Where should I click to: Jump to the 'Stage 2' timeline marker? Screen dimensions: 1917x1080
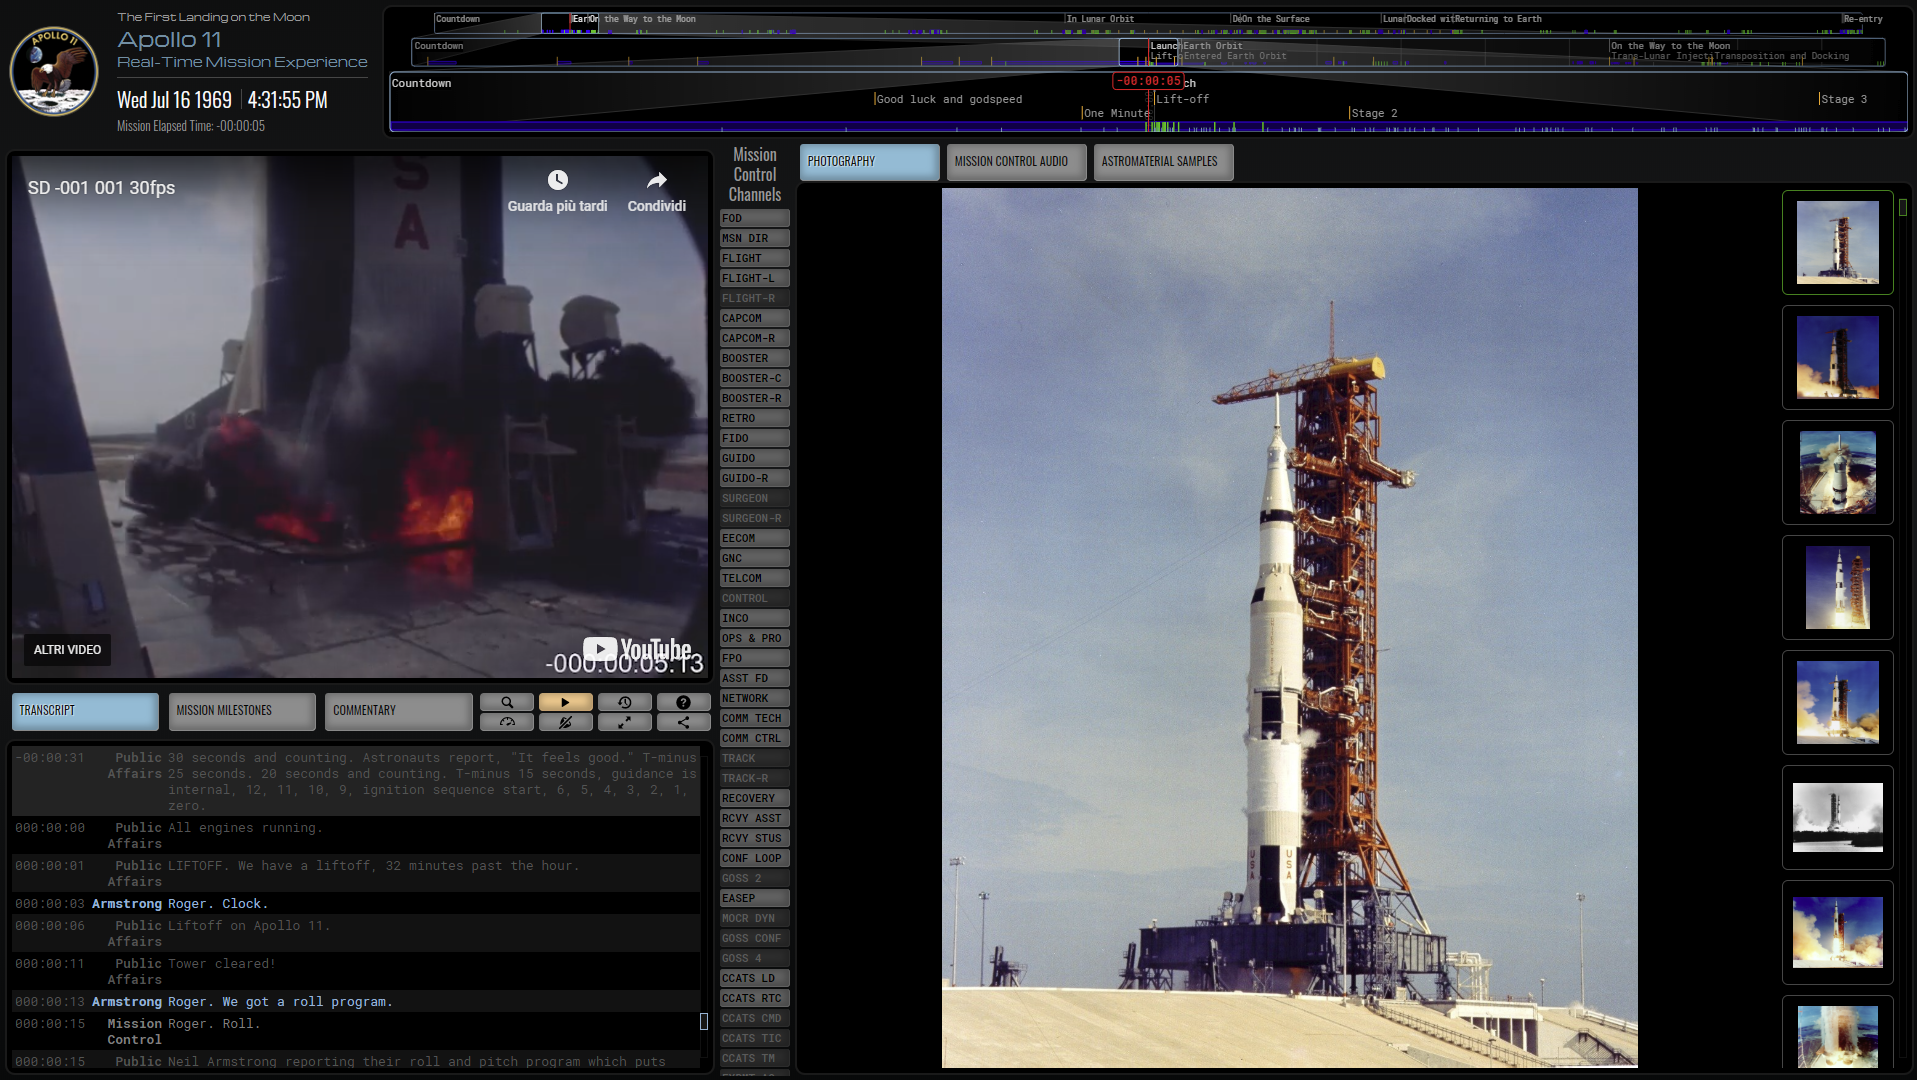(x=1374, y=114)
